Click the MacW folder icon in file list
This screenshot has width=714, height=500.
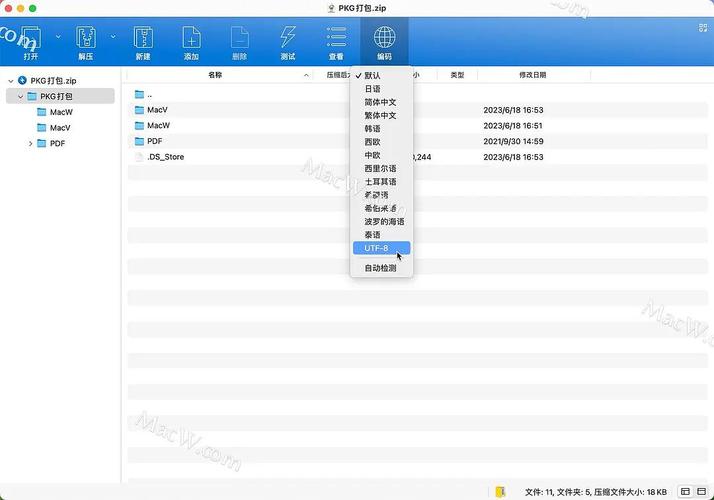[x=139, y=126]
